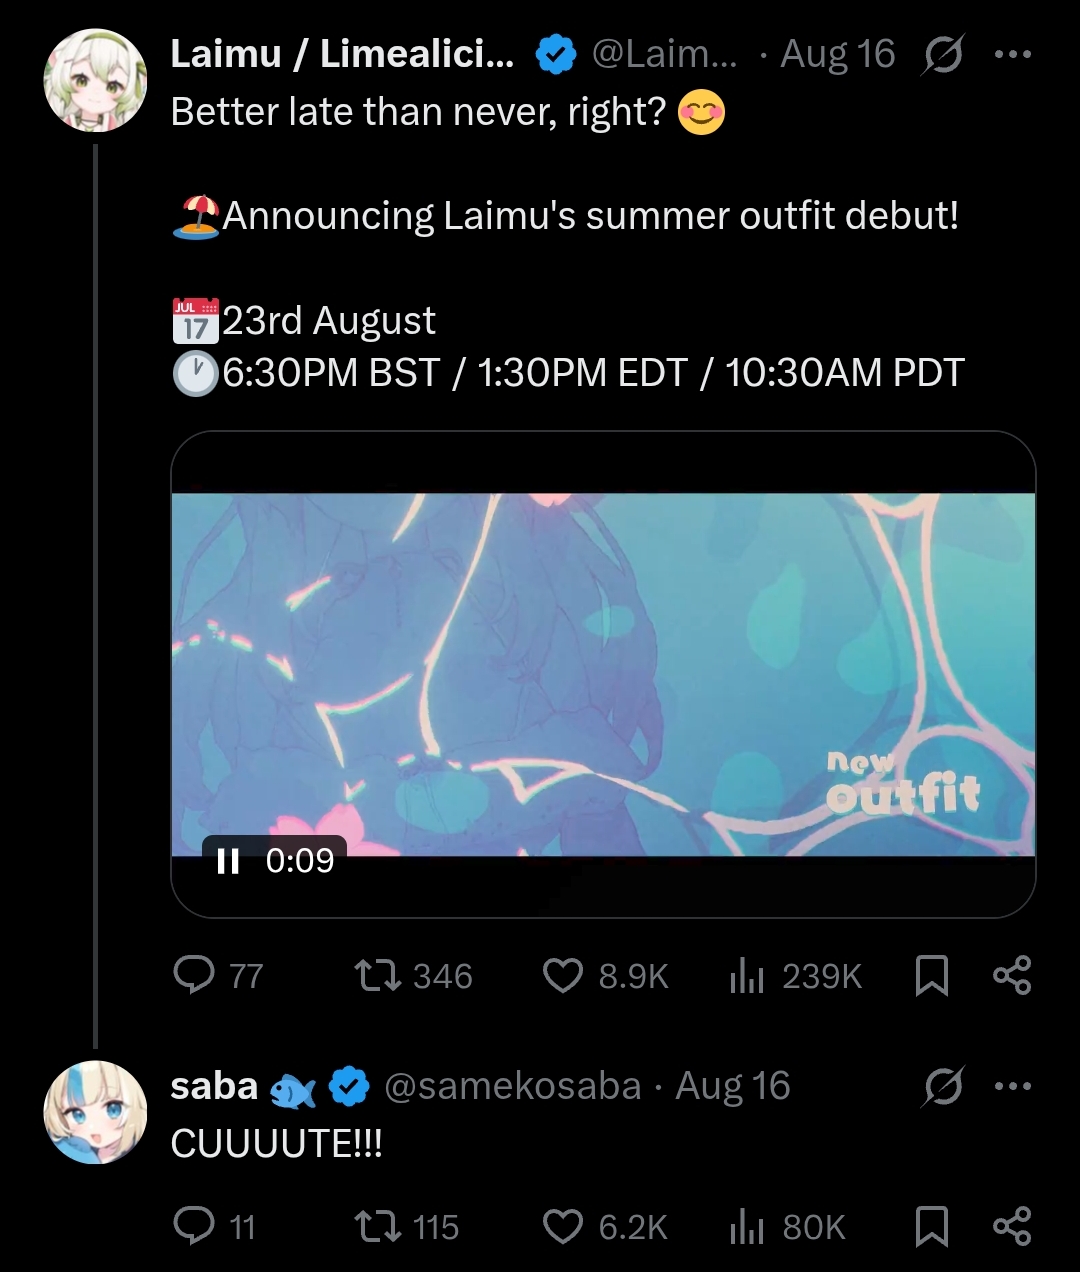Open more options on saba's reply
The image size is (1080, 1272).
click(x=1012, y=1086)
